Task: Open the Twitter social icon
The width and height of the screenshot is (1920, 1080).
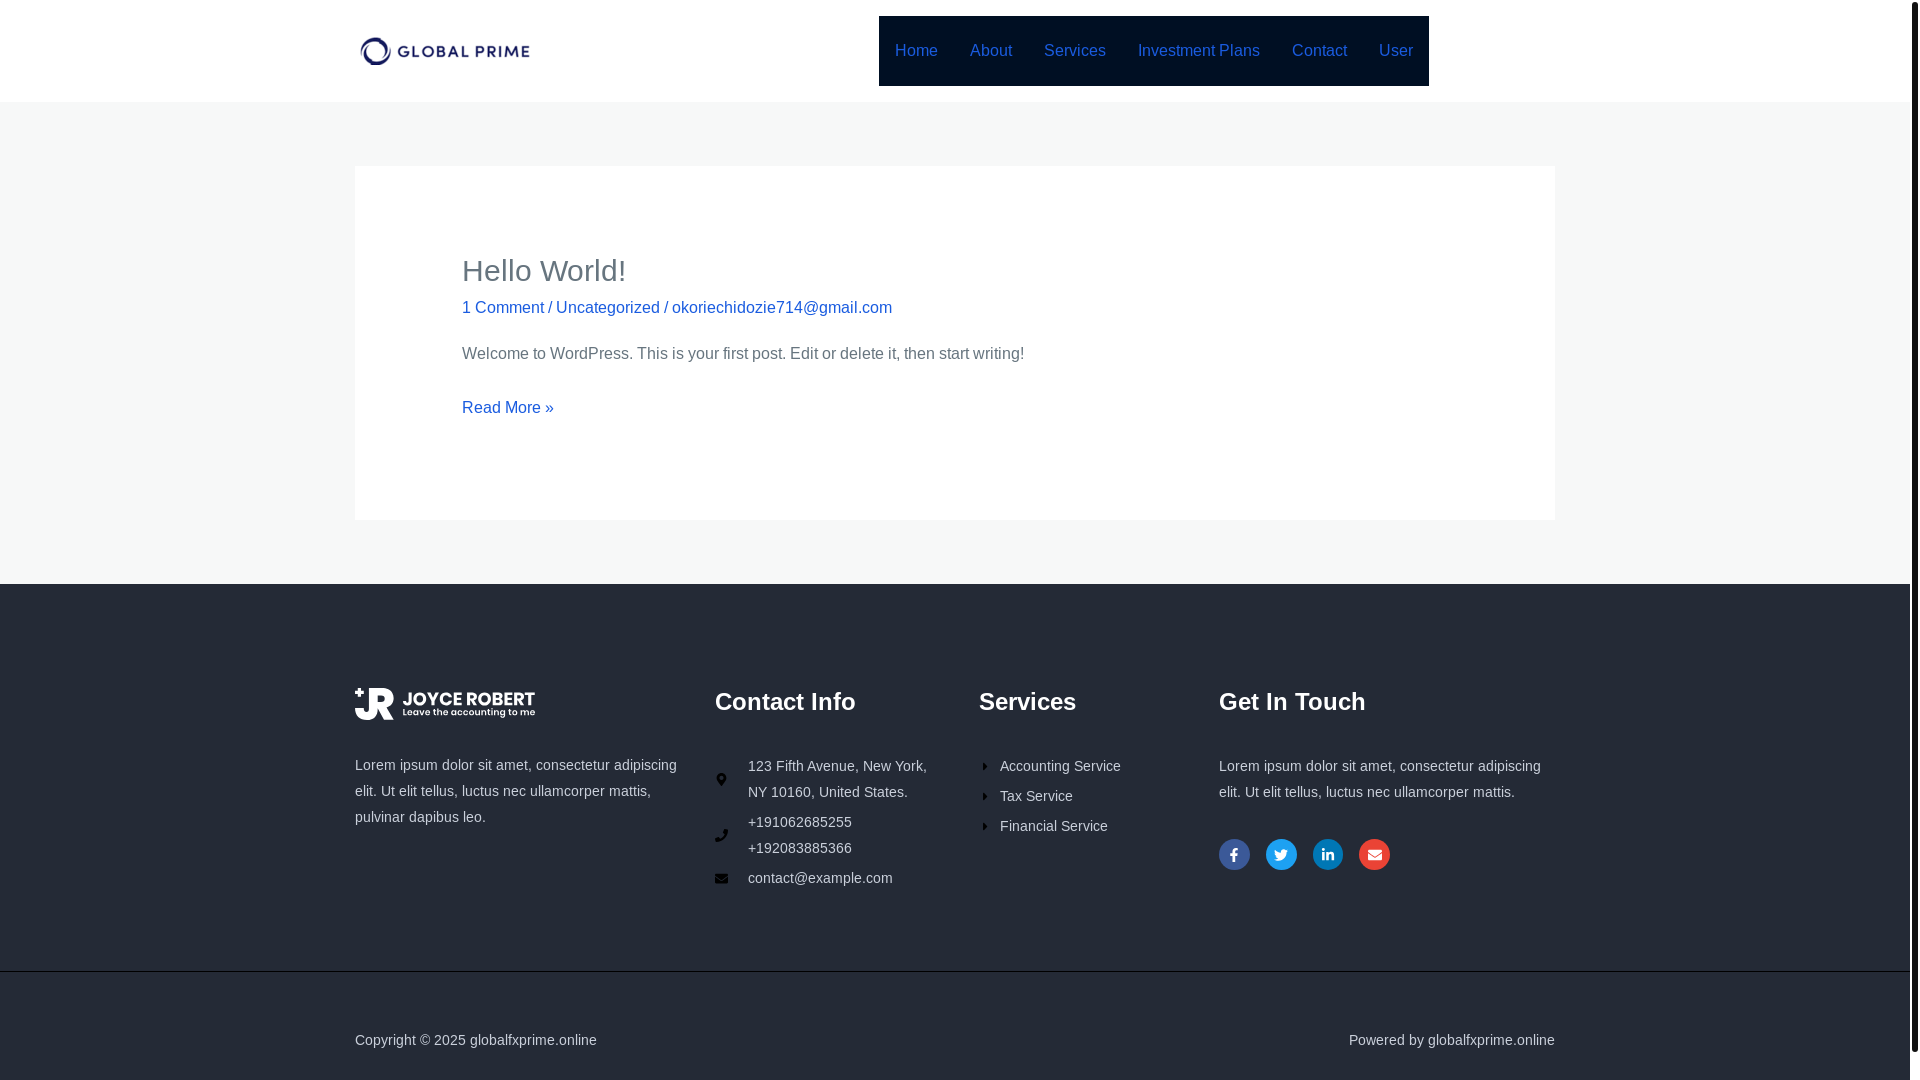Action: tap(1281, 854)
